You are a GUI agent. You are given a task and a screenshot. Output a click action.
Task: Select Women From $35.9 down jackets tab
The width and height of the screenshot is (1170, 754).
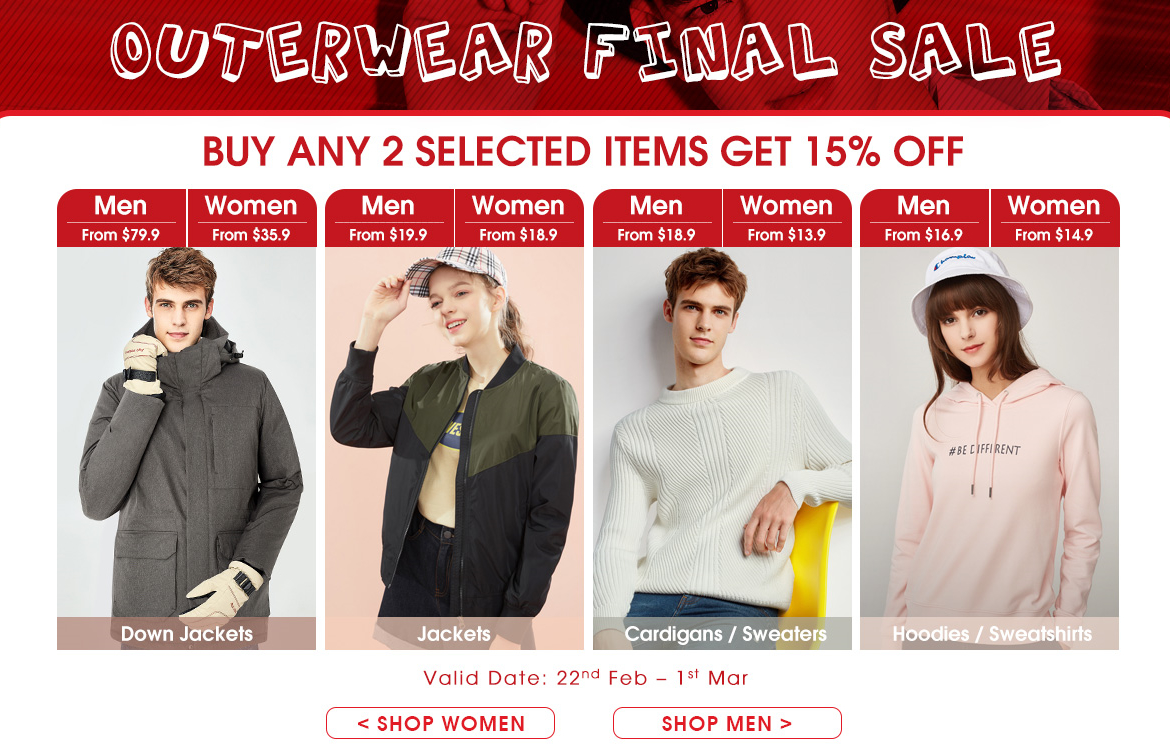(251, 218)
